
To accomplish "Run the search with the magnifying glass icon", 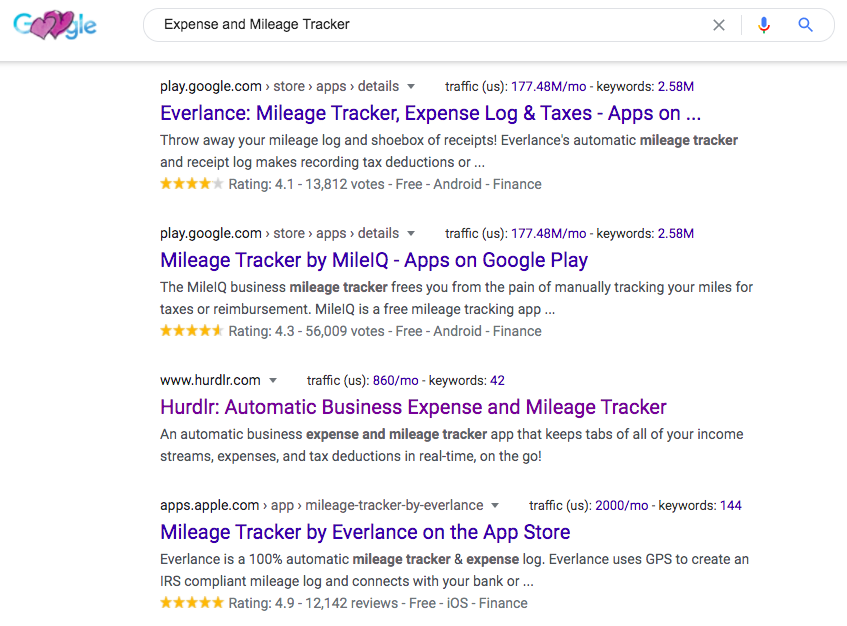I will click(805, 25).
